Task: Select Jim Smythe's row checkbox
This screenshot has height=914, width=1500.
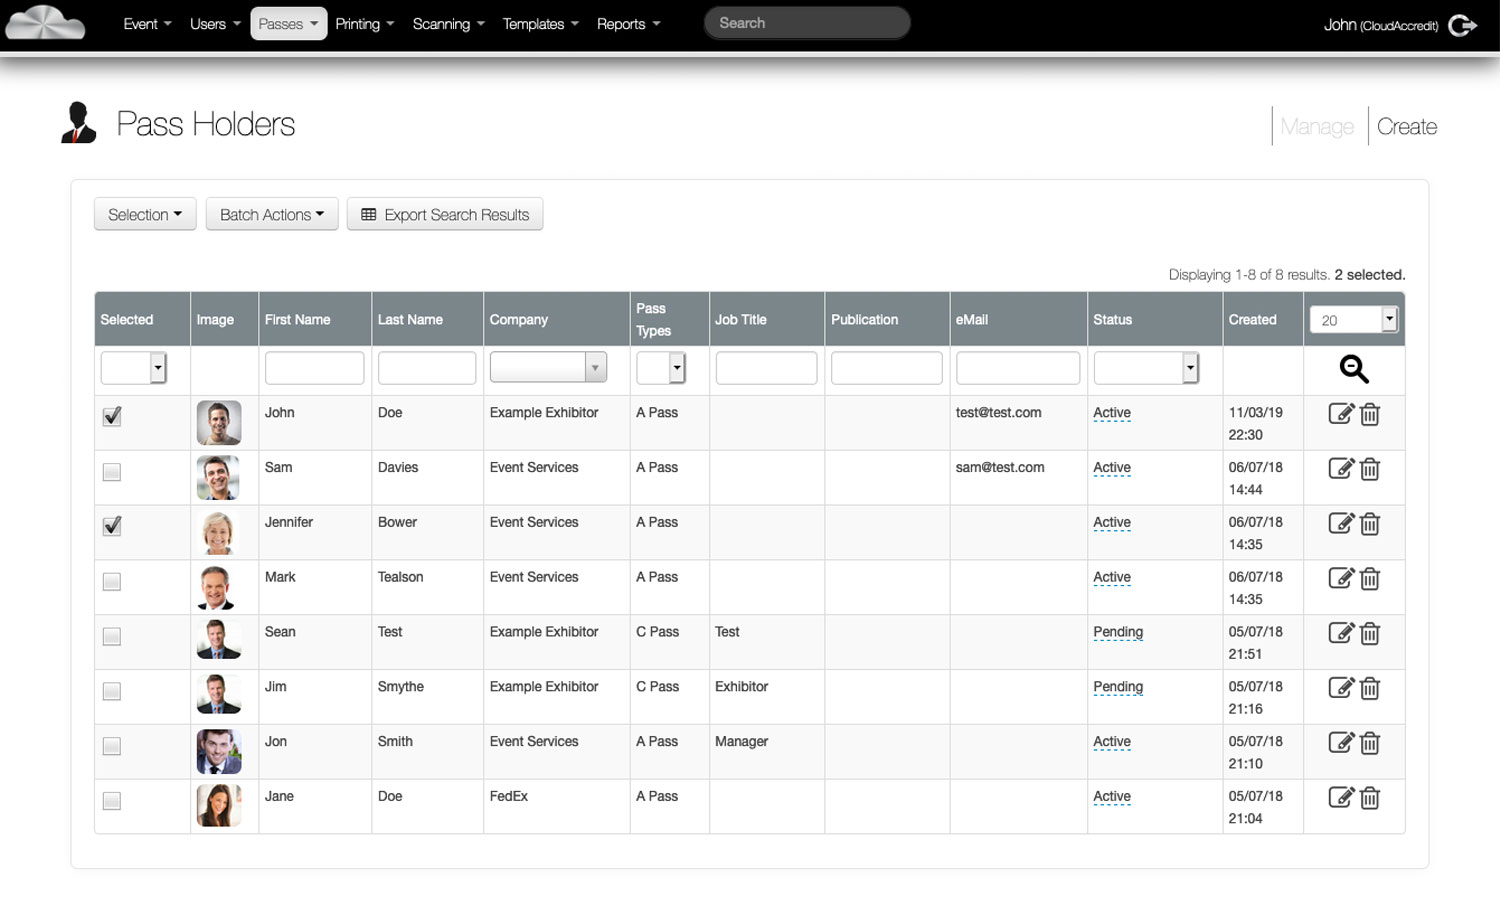Action: point(112,692)
